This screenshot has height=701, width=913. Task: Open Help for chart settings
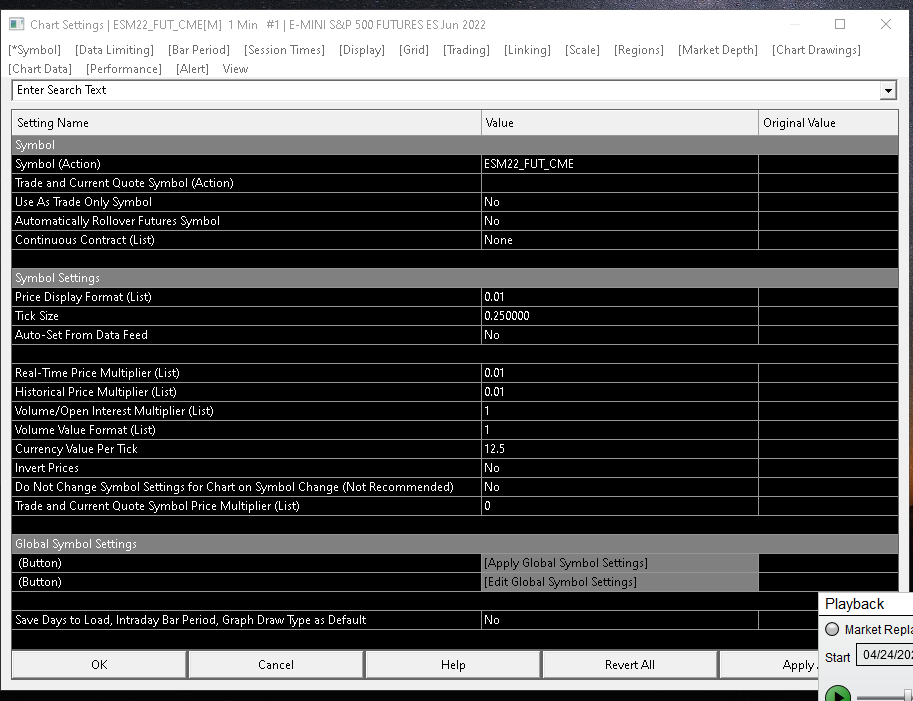pyautogui.click(x=453, y=664)
